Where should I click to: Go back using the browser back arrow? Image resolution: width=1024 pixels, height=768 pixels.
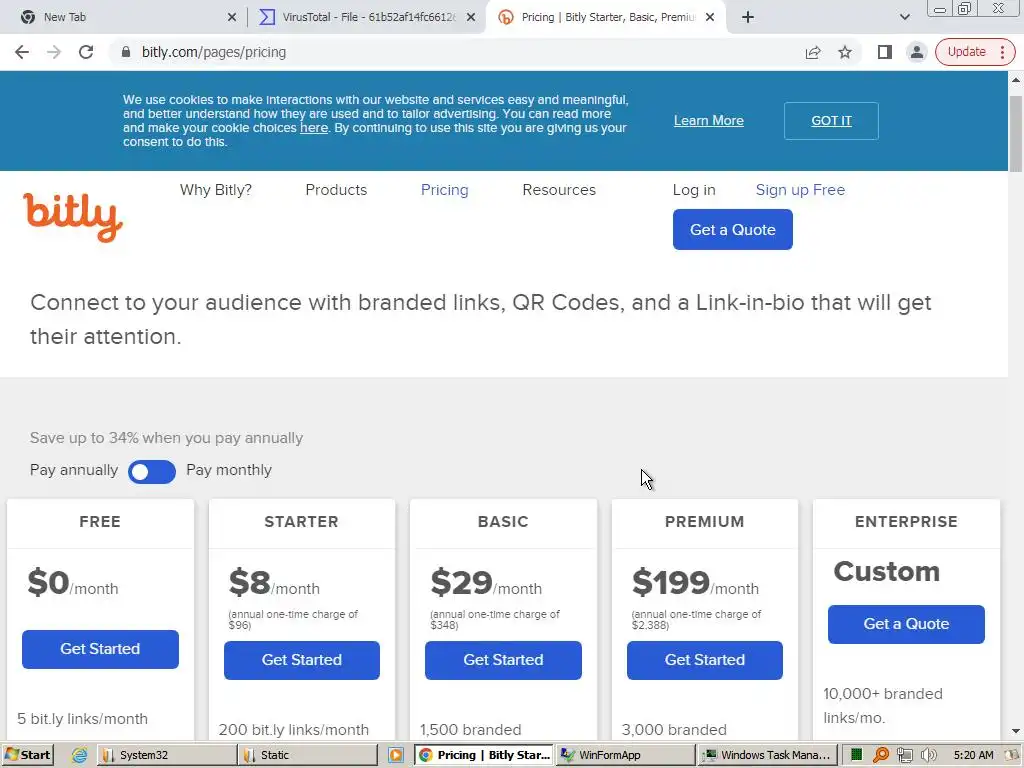[22, 52]
